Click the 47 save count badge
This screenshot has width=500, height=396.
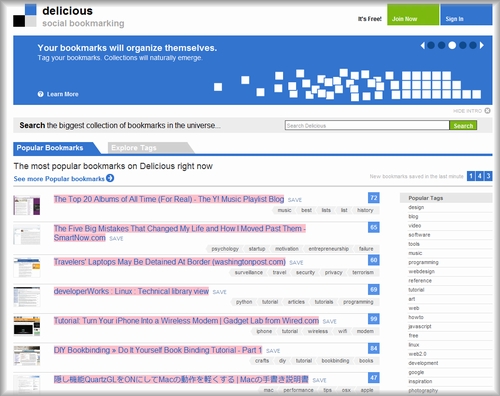pyautogui.click(x=374, y=378)
